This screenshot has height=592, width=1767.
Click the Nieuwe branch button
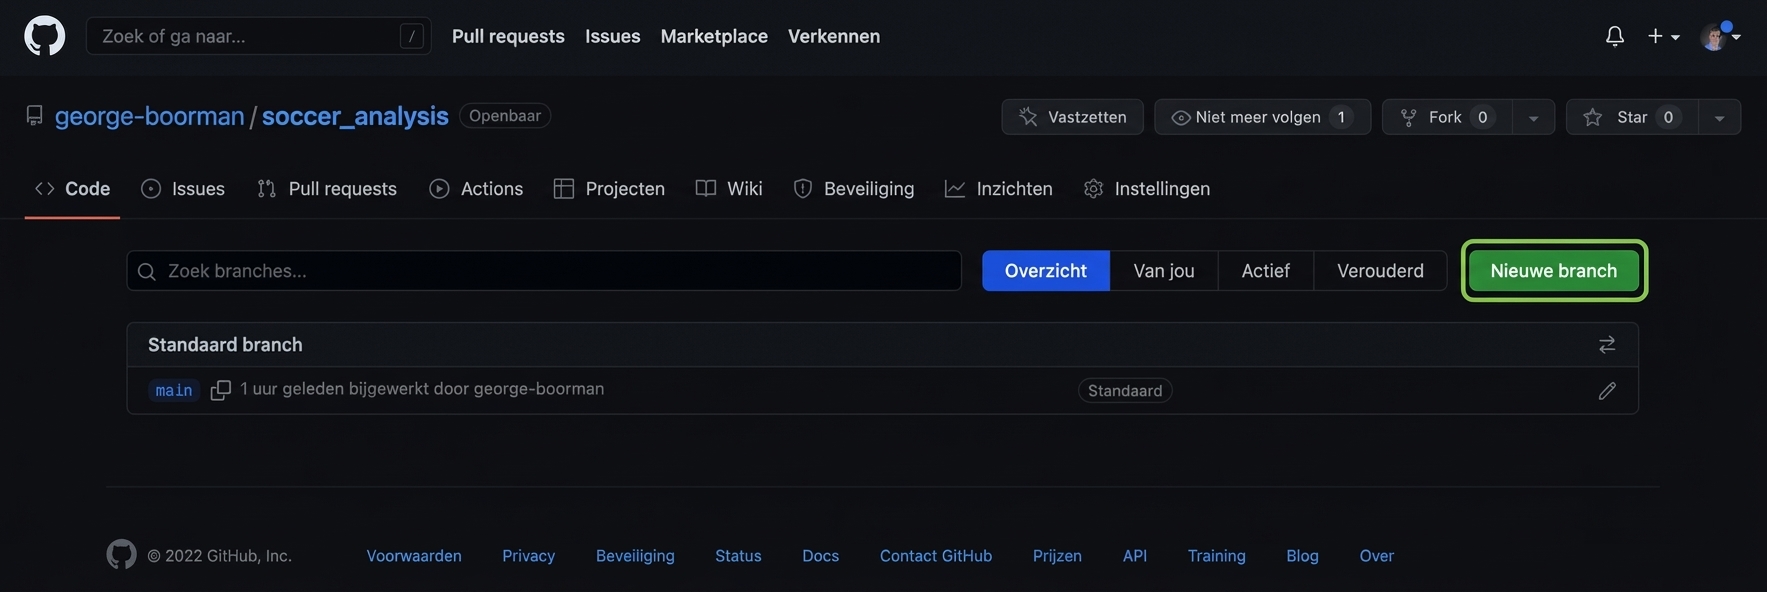point(1553,271)
